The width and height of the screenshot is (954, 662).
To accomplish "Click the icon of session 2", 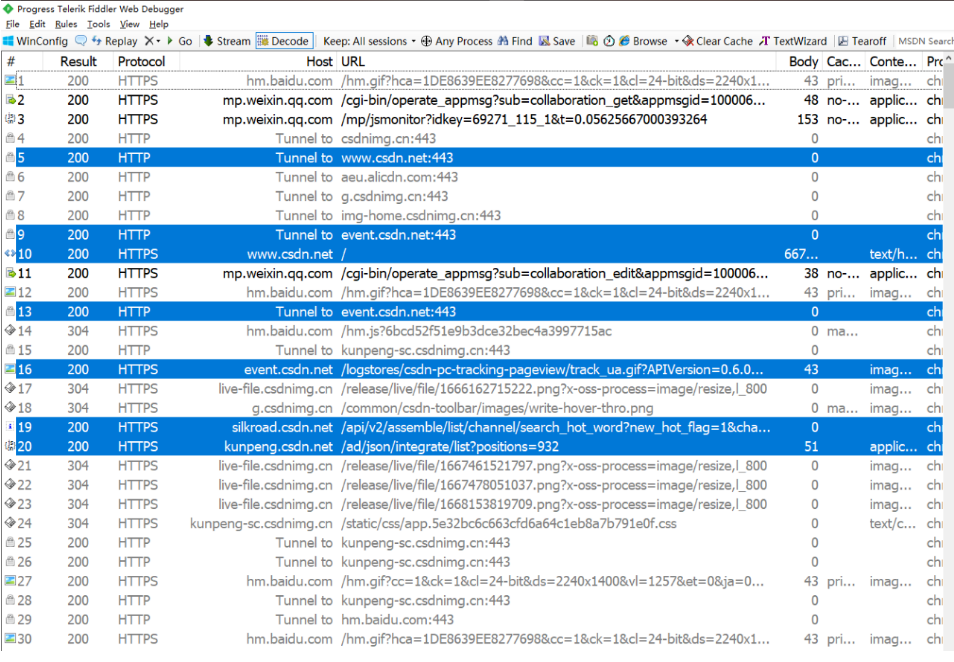I will pos(10,100).
